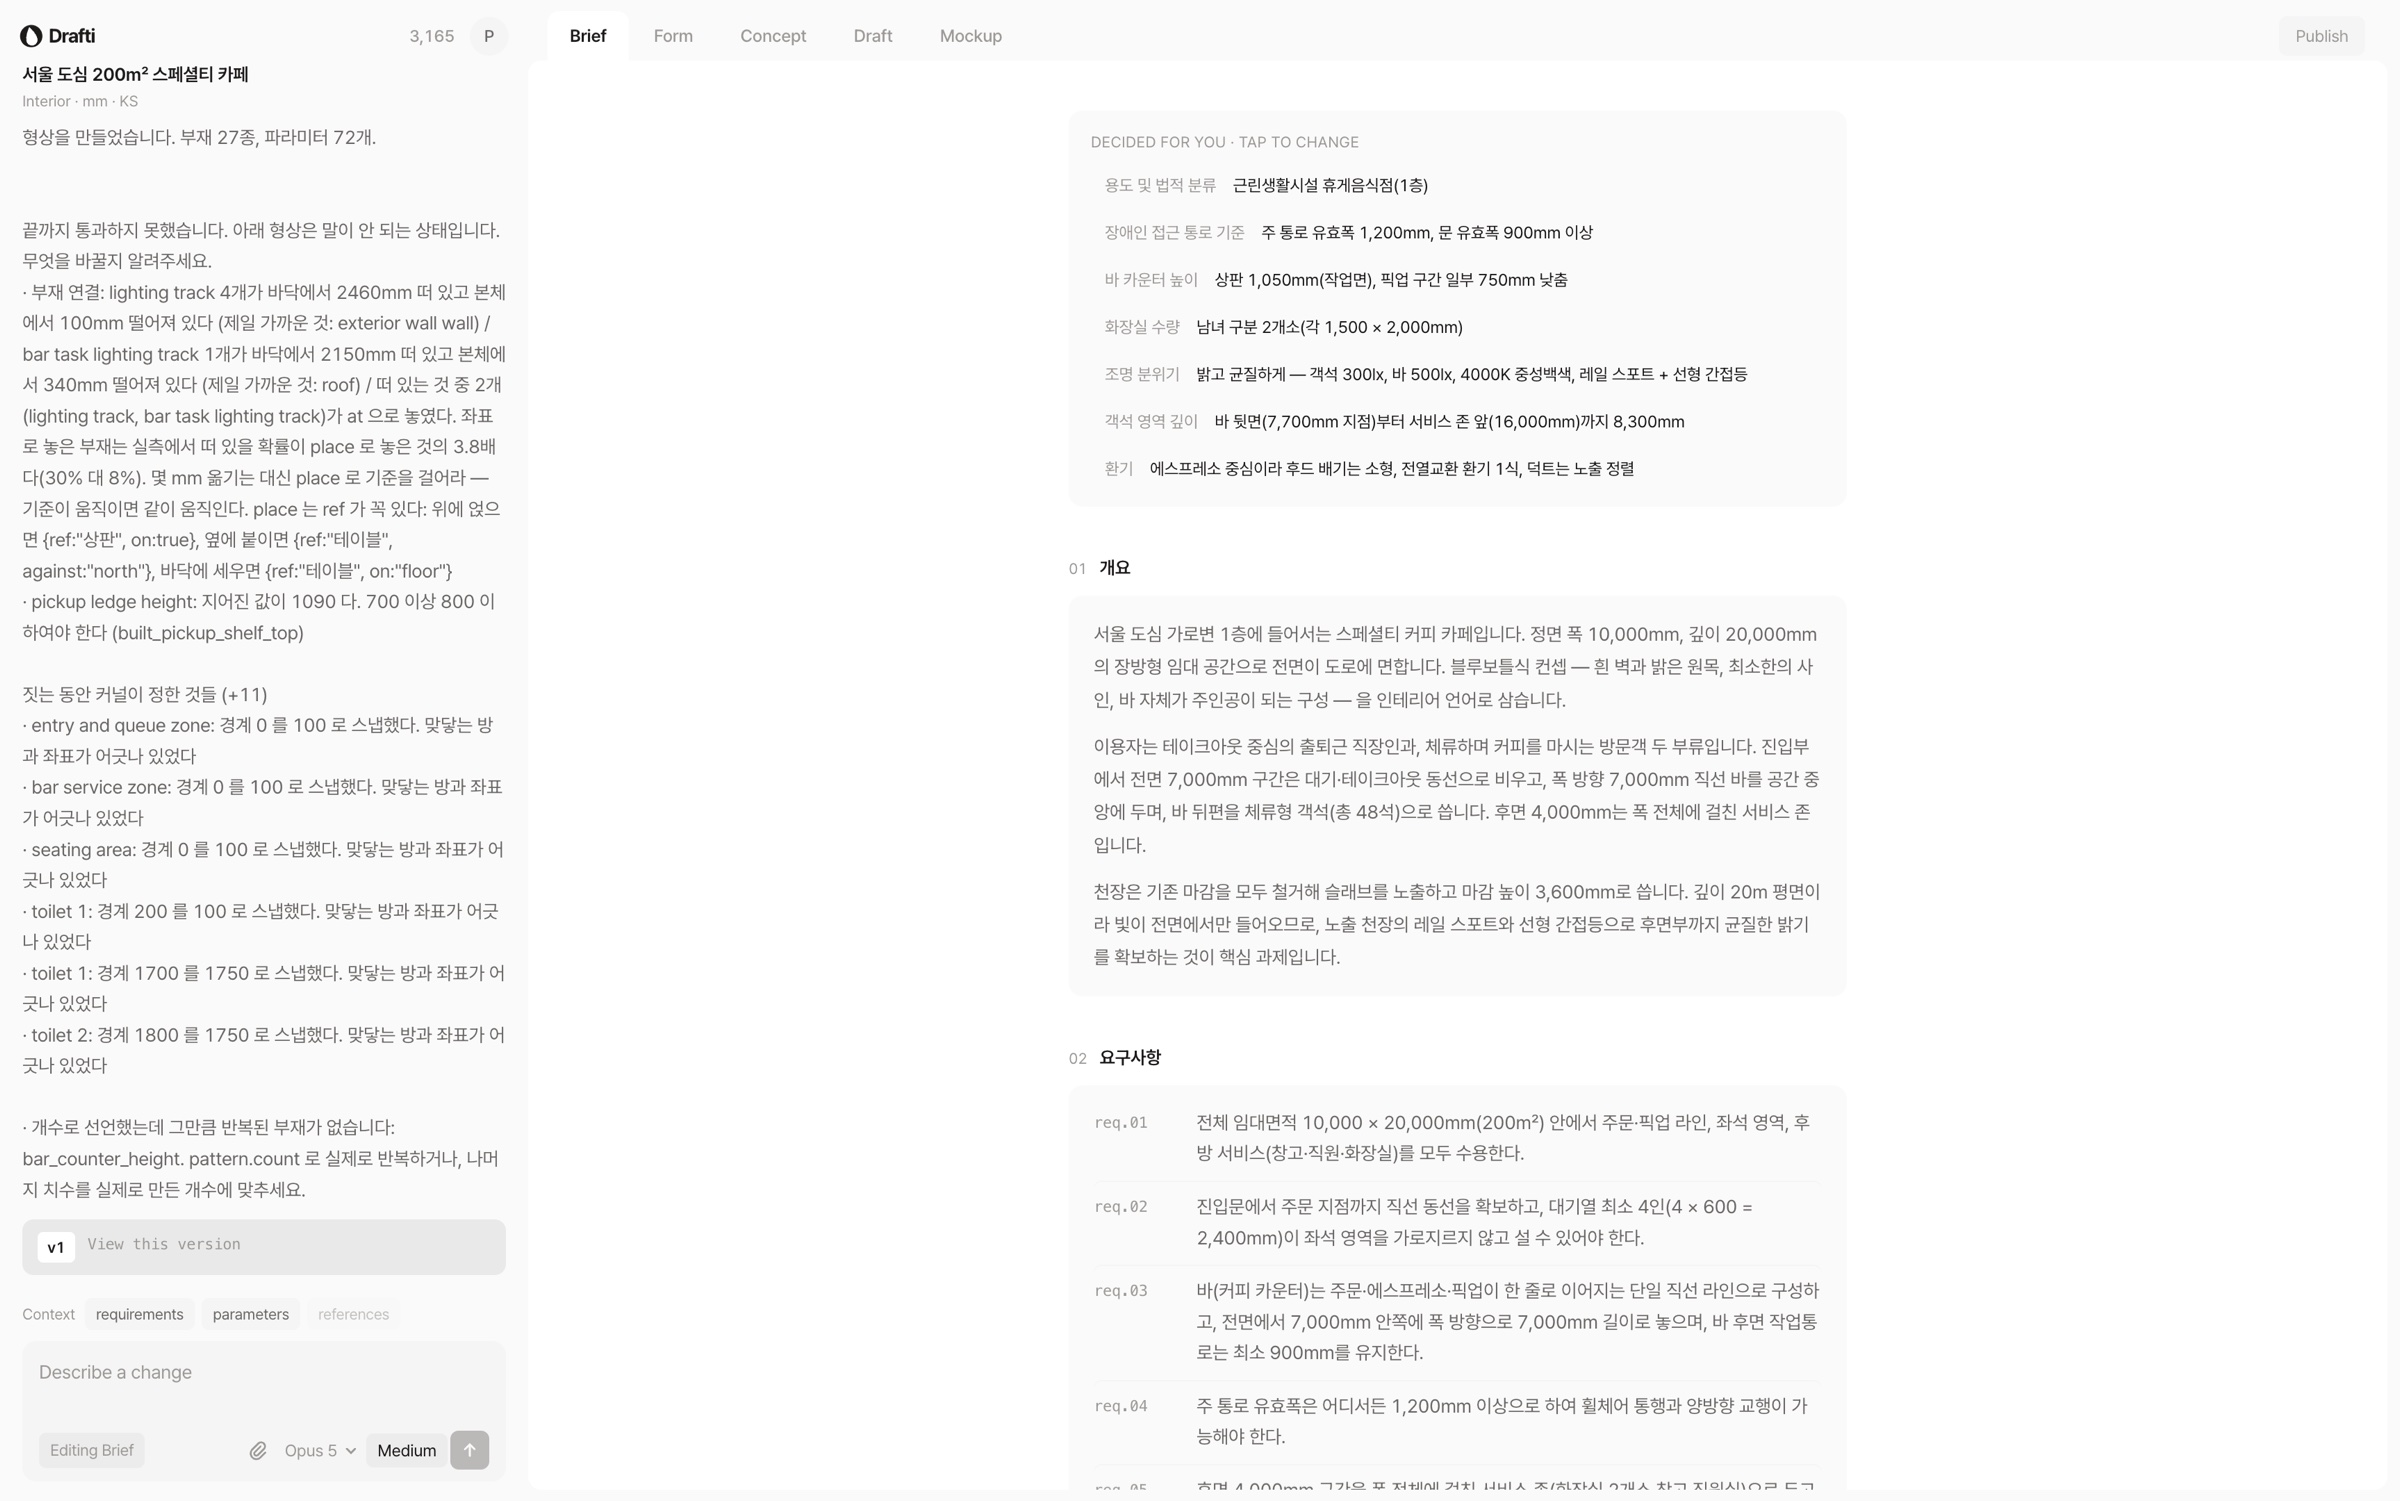Open the Concept tab
2400x1501 pixels.
pos(773,36)
